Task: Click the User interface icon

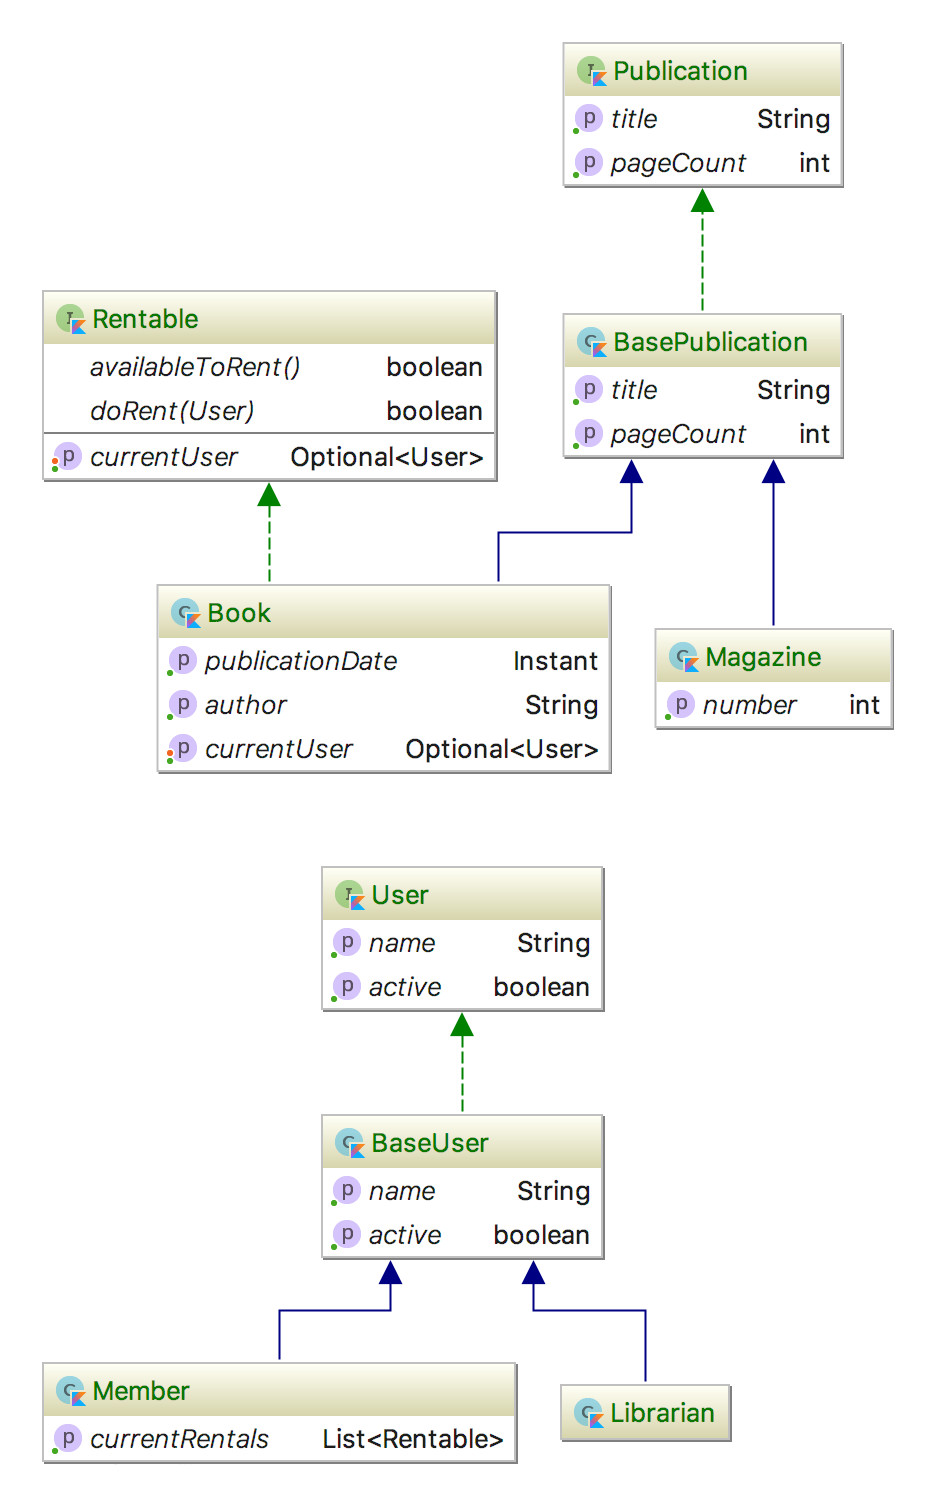Action: click(350, 895)
